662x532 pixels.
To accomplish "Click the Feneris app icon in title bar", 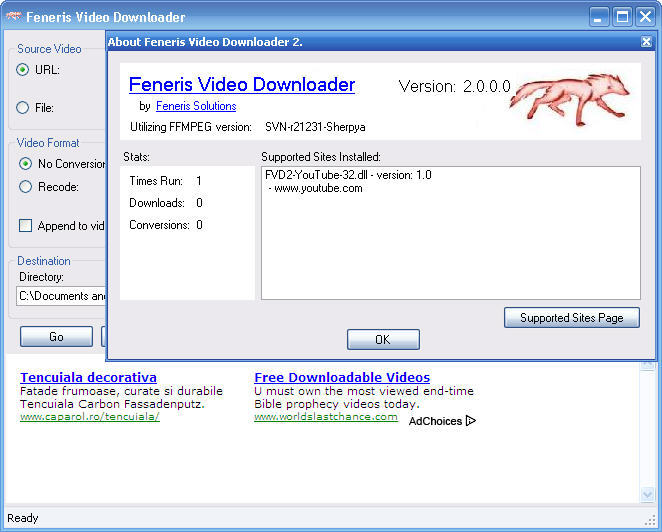I will pos(14,17).
